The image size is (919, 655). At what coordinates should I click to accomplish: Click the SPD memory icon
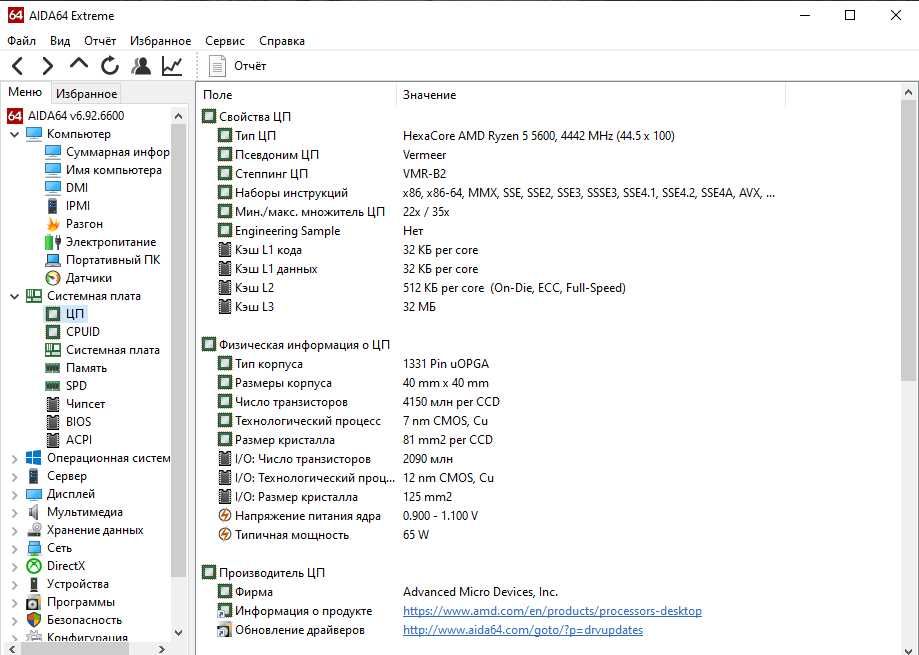point(53,386)
